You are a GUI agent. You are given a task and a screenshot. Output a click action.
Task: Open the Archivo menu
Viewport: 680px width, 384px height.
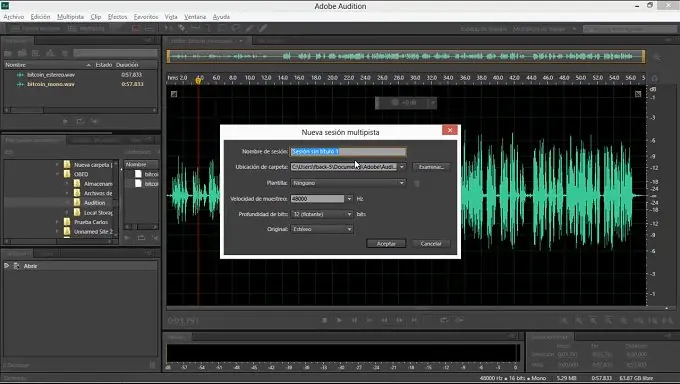(13, 16)
